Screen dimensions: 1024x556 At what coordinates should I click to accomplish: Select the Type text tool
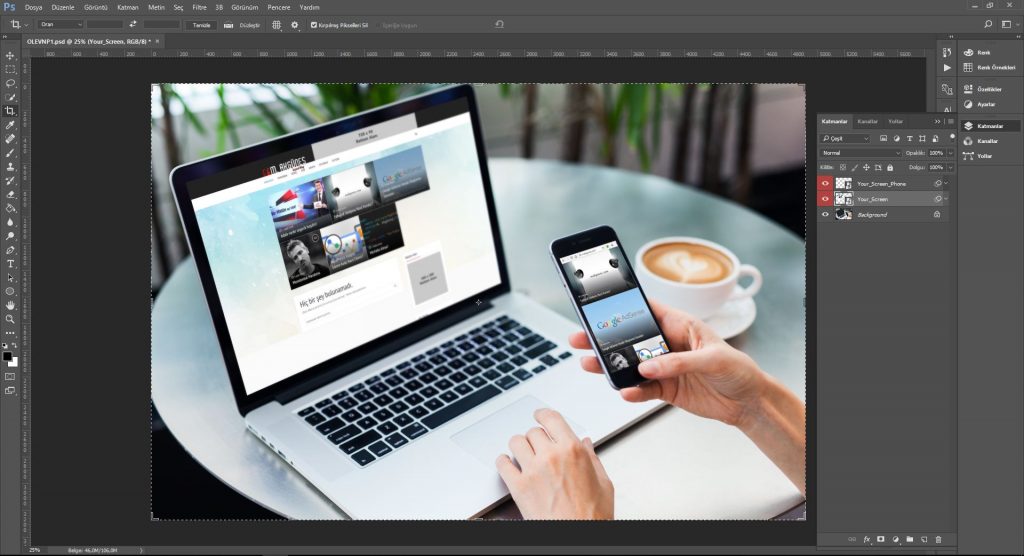click(10, 263)
